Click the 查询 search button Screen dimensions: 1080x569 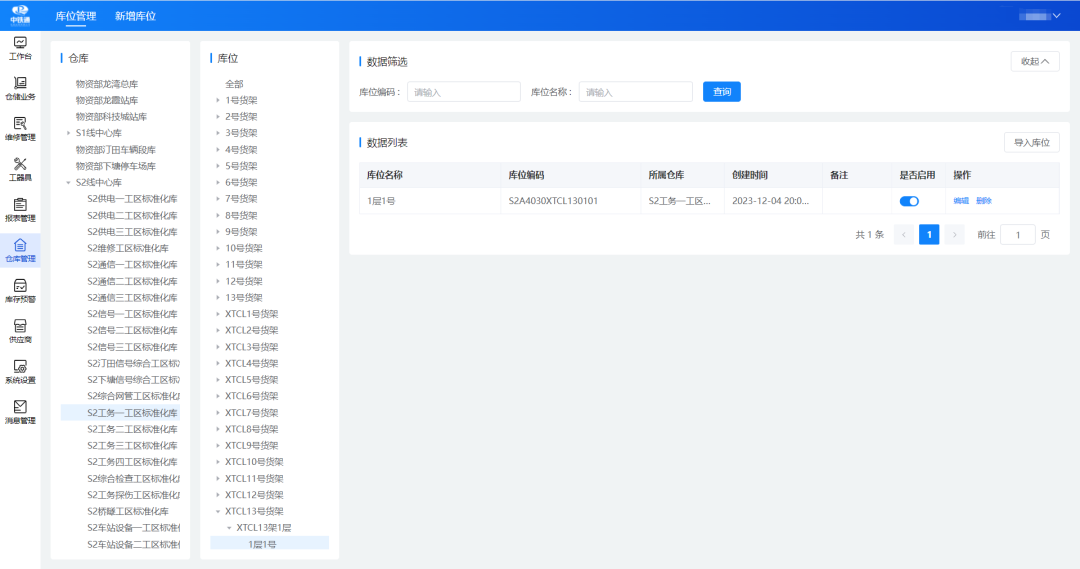722,92
